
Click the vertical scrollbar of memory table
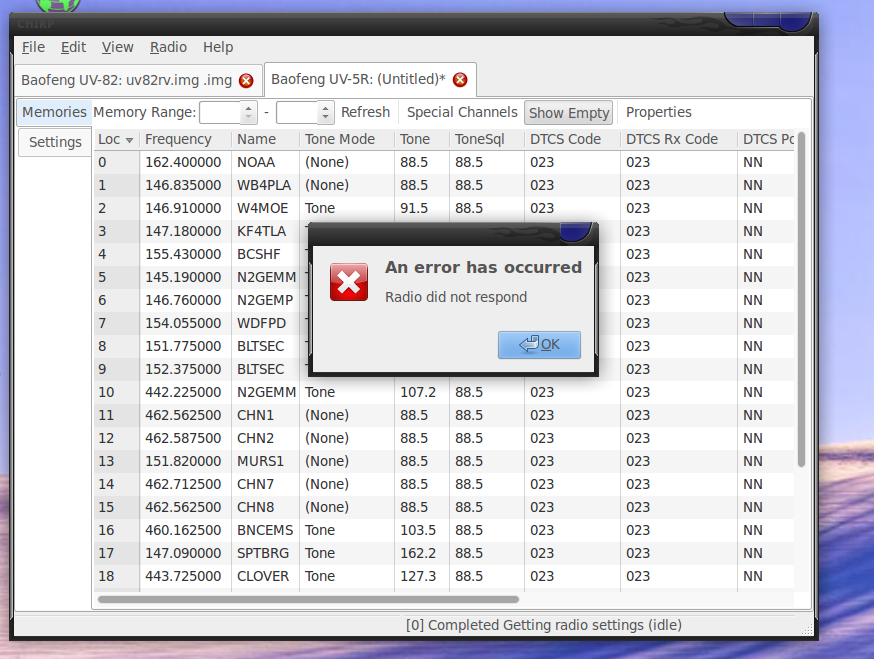pyautogui.click(x=801, y=299)
